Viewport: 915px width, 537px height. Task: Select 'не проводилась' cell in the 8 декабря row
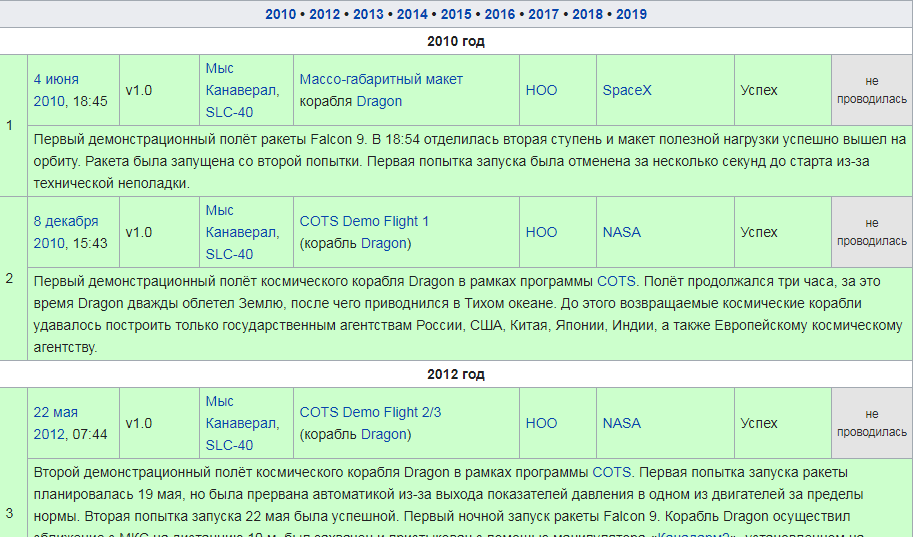tap(872, 232)
